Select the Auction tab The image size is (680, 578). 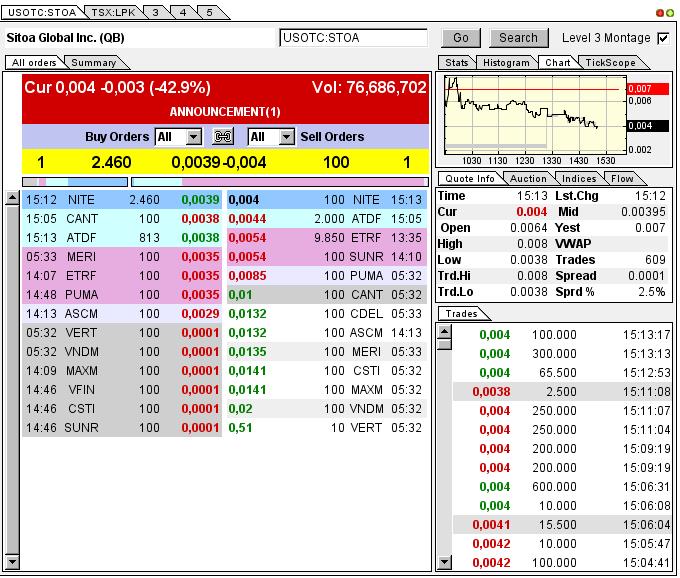pos(528,179)
